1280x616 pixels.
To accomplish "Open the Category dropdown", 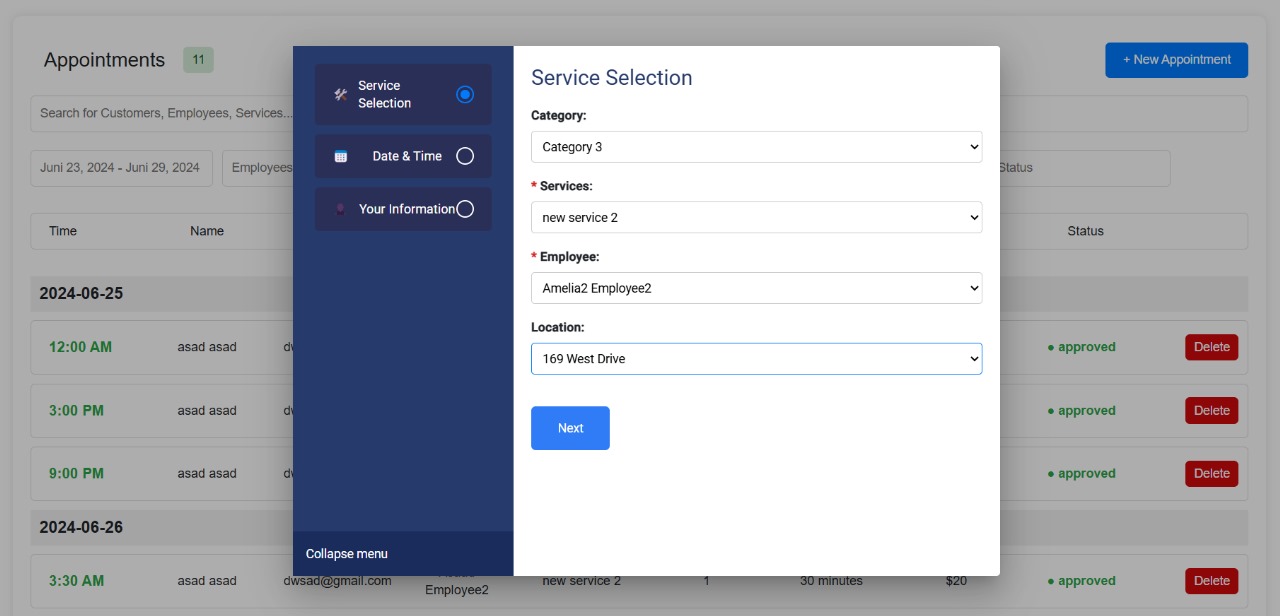I will [756, 146].
